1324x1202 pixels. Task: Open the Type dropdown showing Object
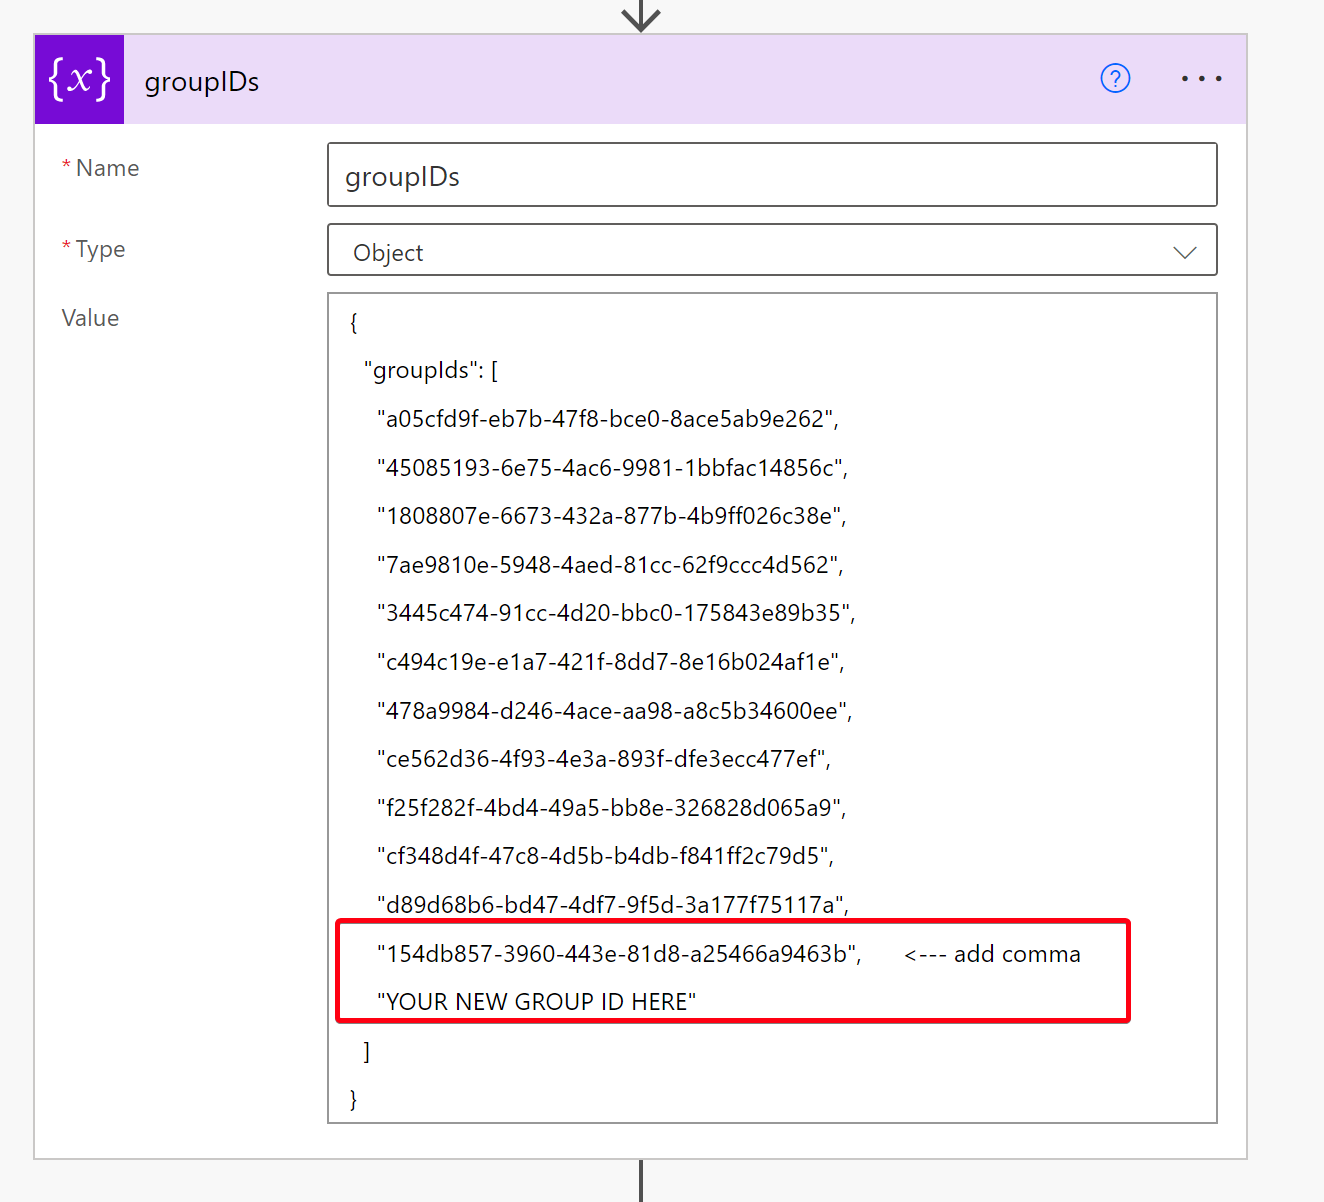772,250
